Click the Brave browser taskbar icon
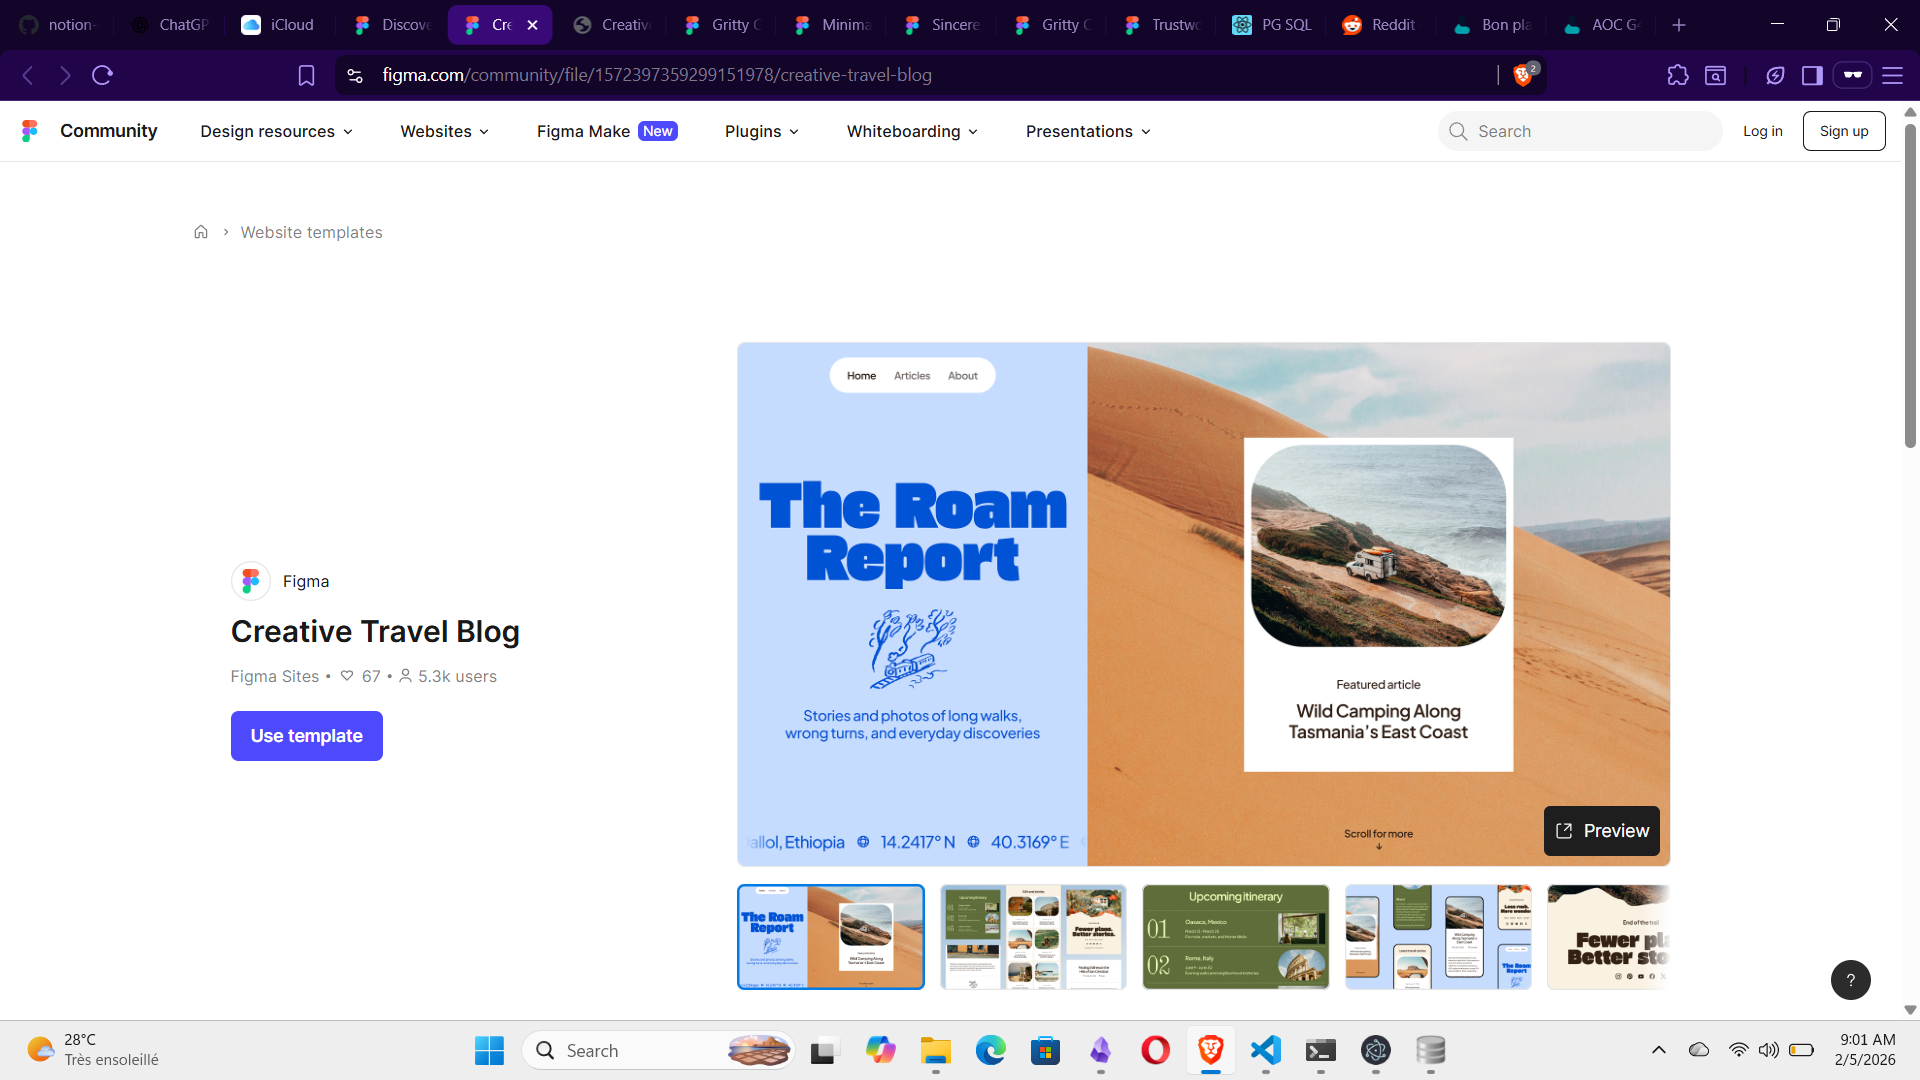 (1211, 1050)
